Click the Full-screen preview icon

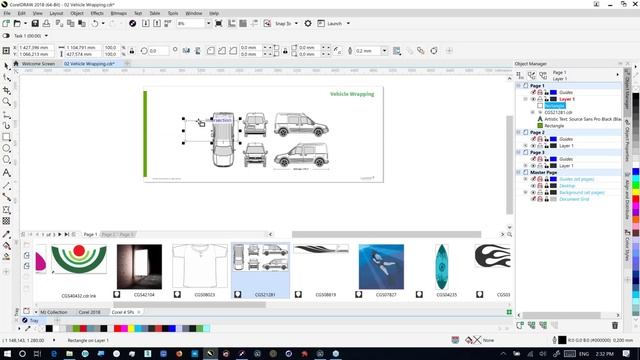point(219,24)
